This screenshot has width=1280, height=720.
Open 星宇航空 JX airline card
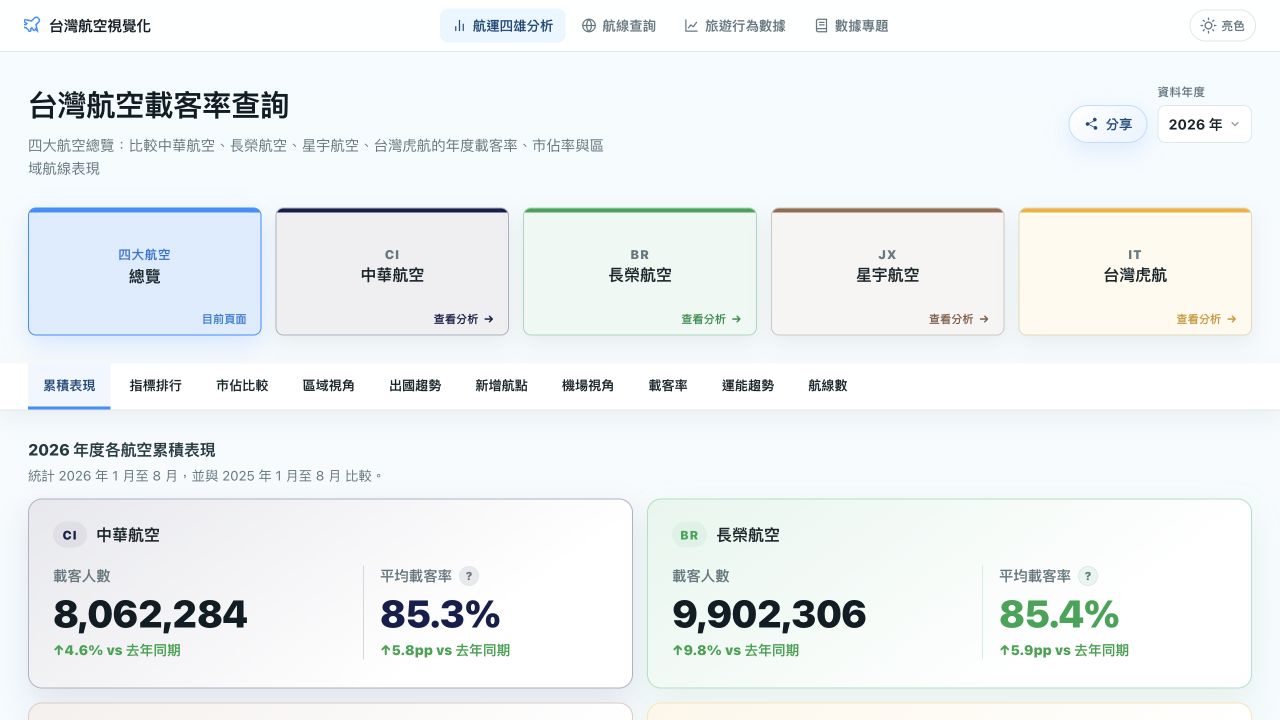pos(888,271)
